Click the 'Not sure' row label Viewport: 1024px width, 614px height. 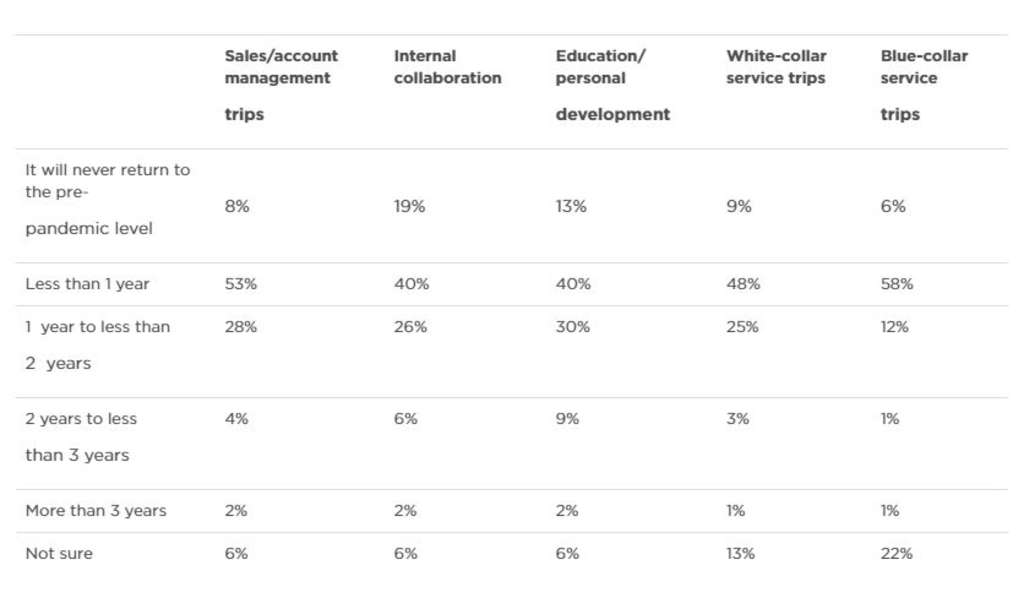tap(59, 554)
